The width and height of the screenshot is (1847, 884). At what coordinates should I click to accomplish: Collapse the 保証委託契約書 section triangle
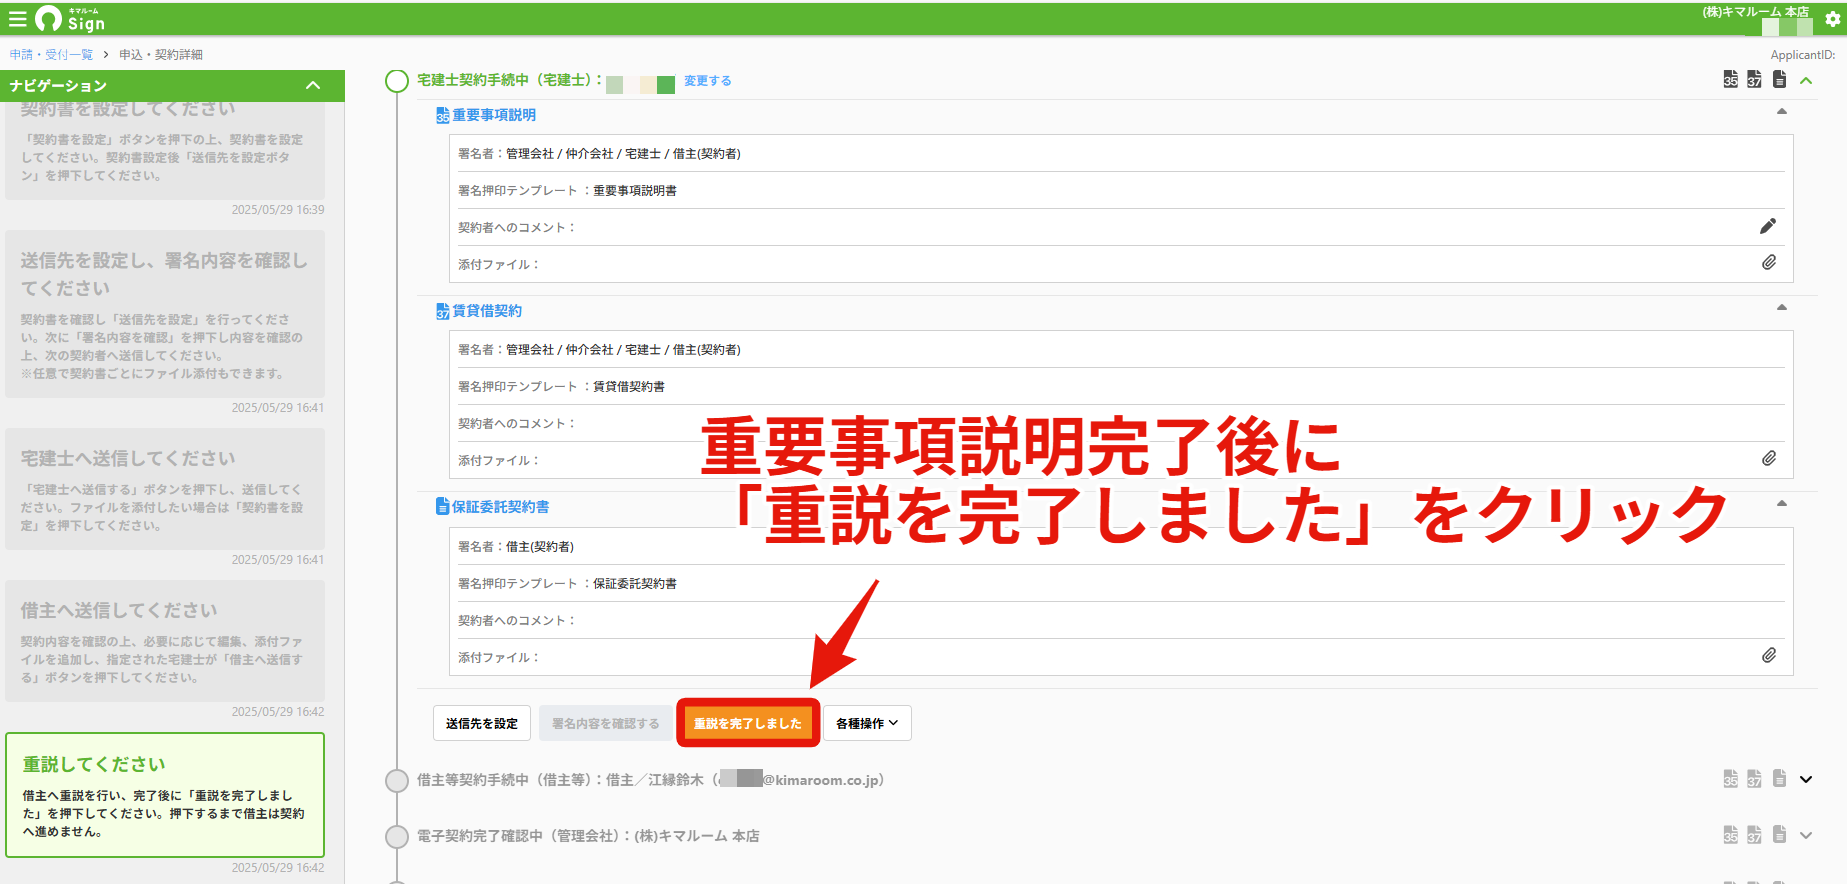(1781, 503)
